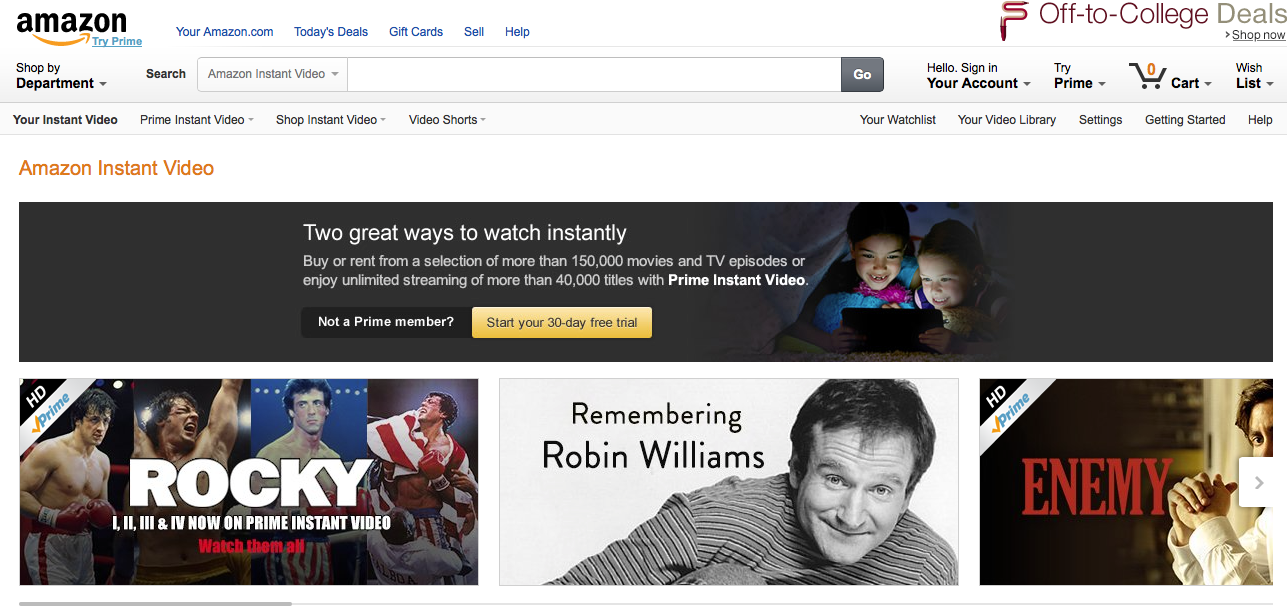The width and height of the screenshot is (1287, 613).
Task: Select the Your Instant Video tab
Action: coord(65,119)
